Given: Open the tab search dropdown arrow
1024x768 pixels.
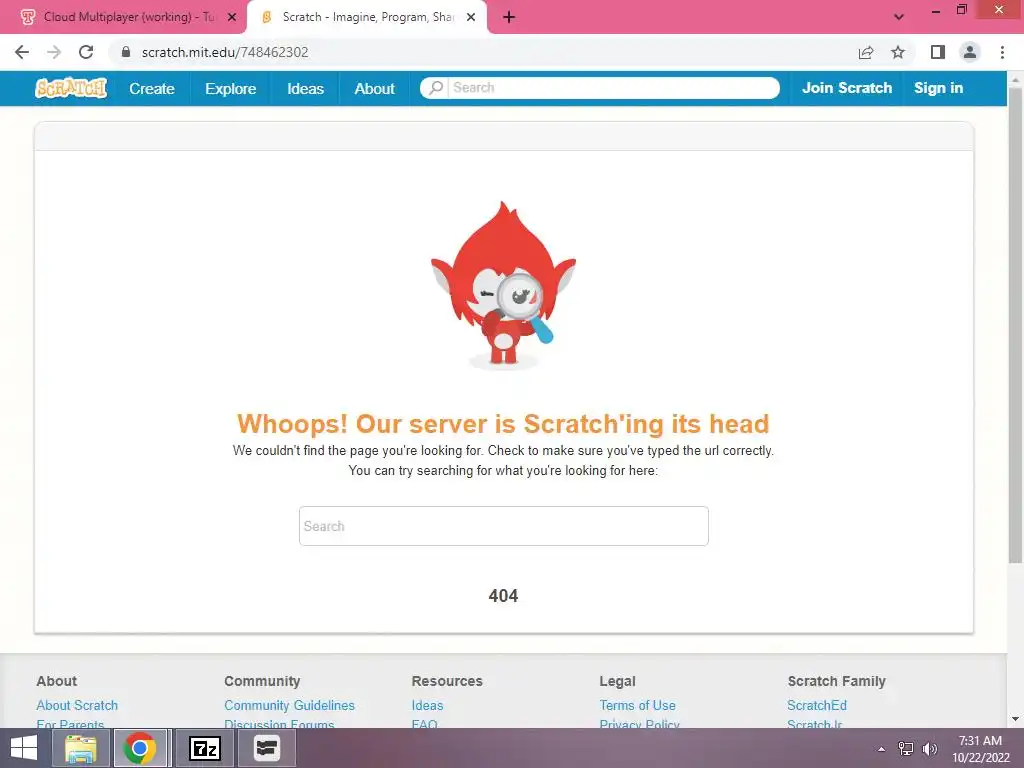Looking at the screenshot, I should point(899,17).
